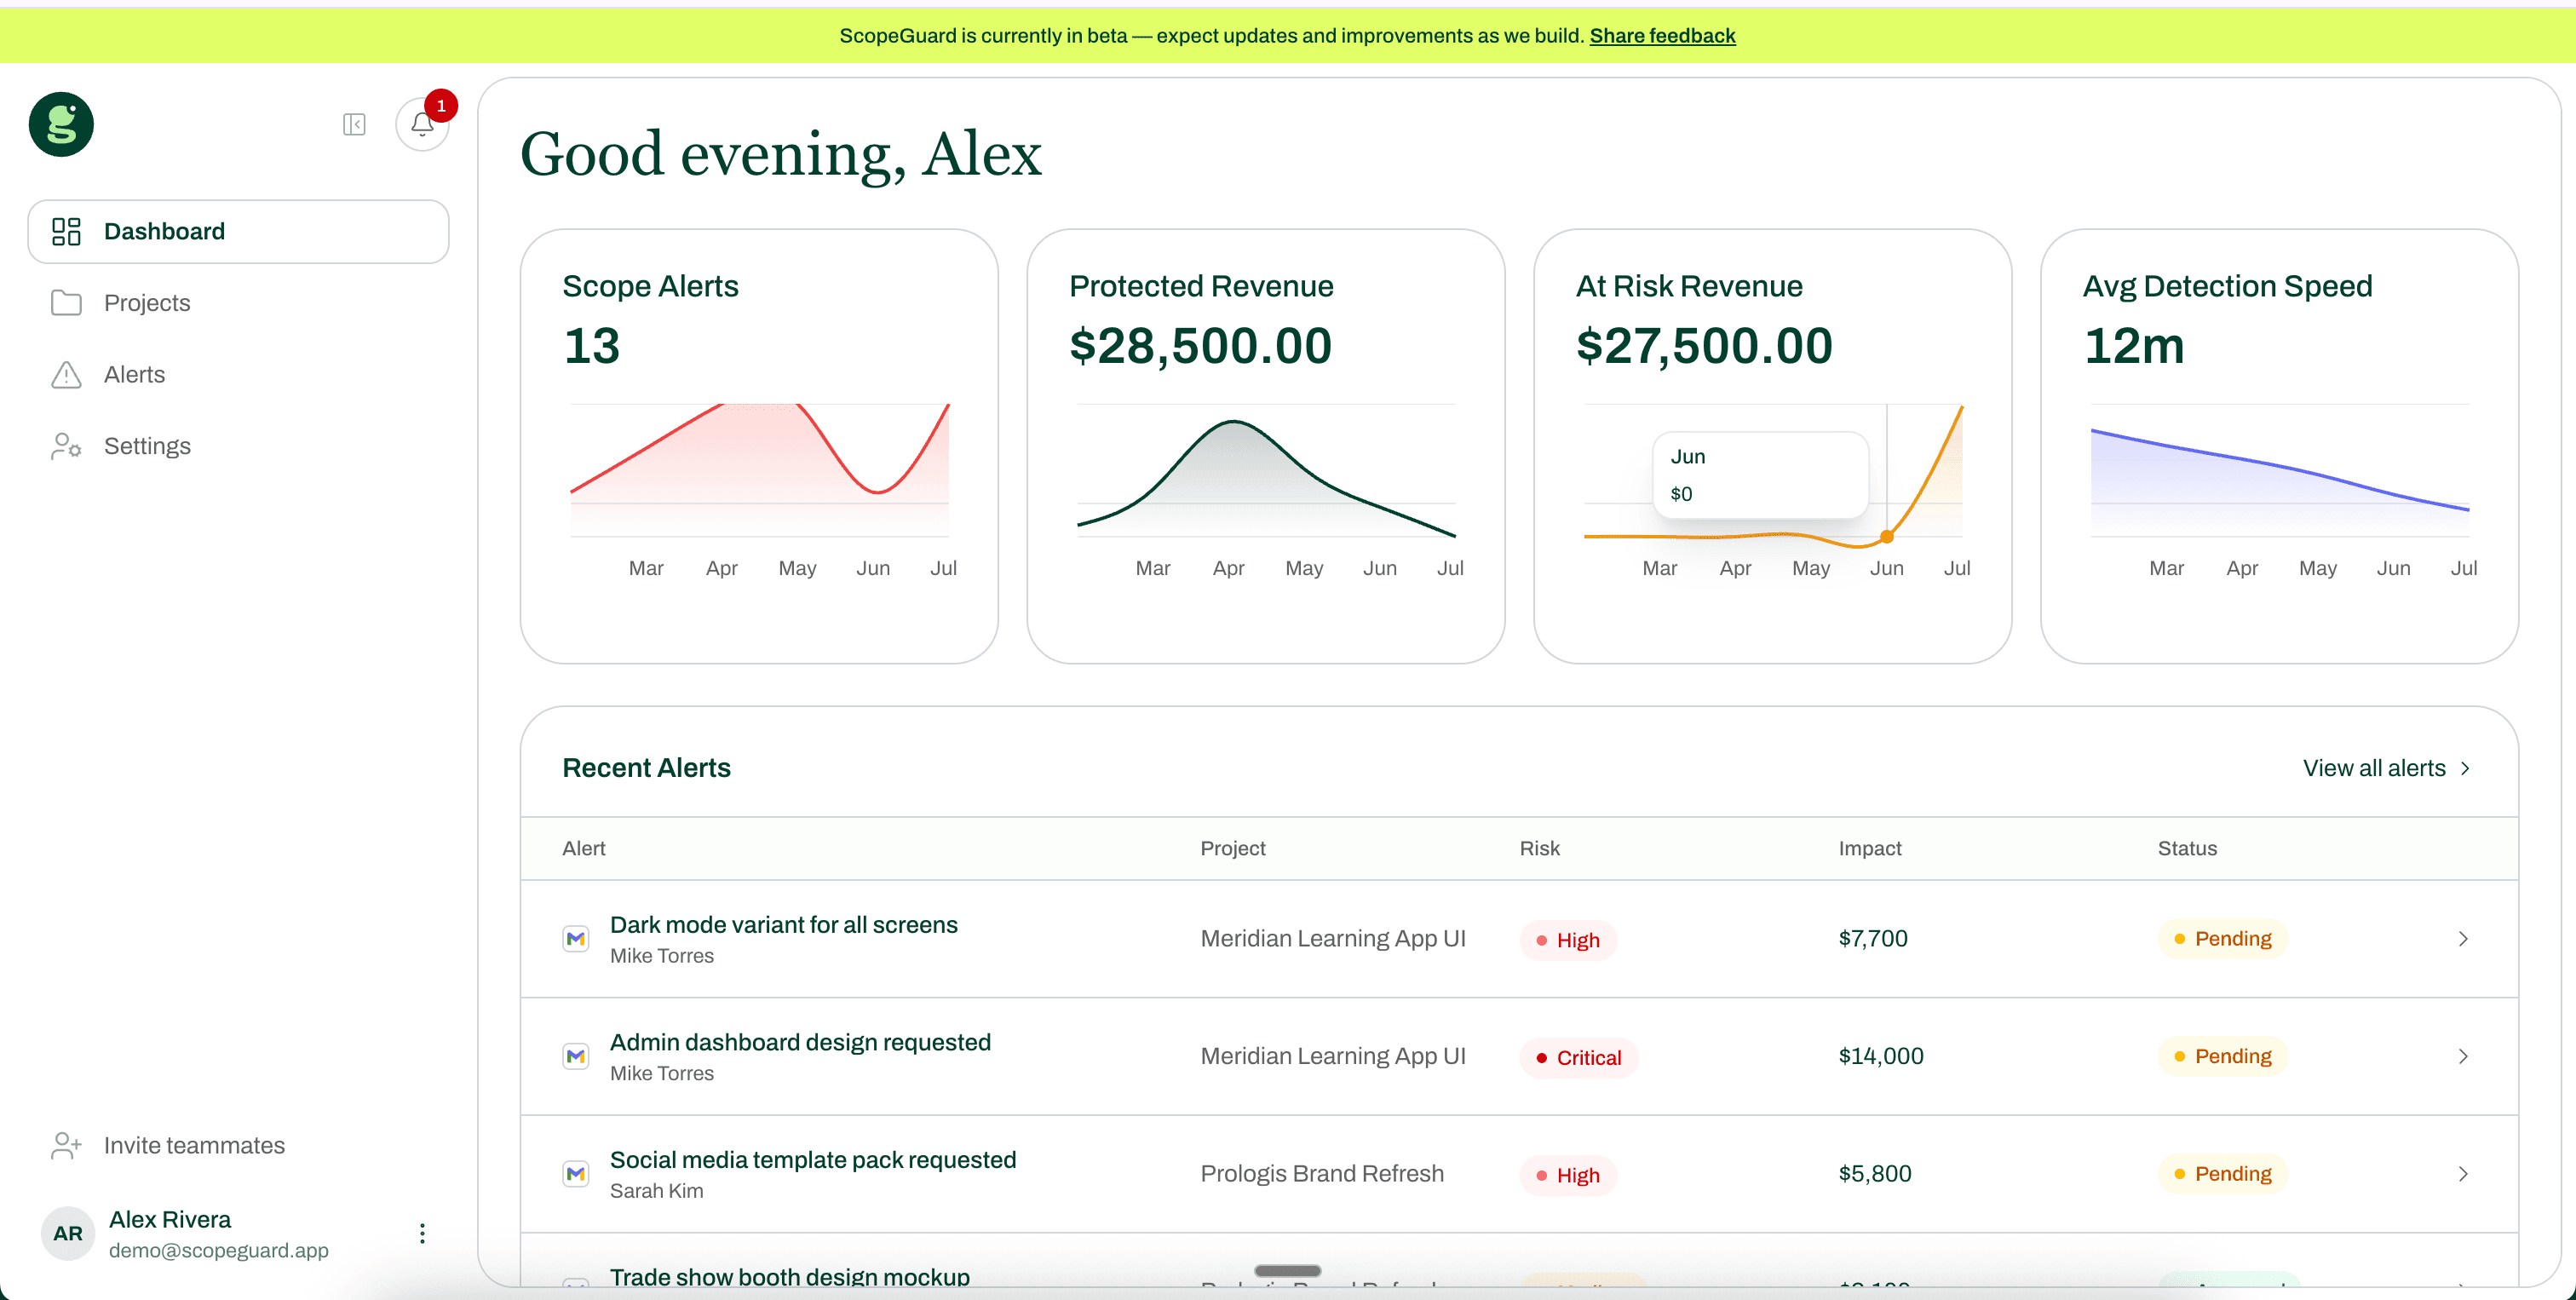This screenshot has width=2576, height=1300.
Task: Click the Projects folder icon
Action: pos(66,303)
